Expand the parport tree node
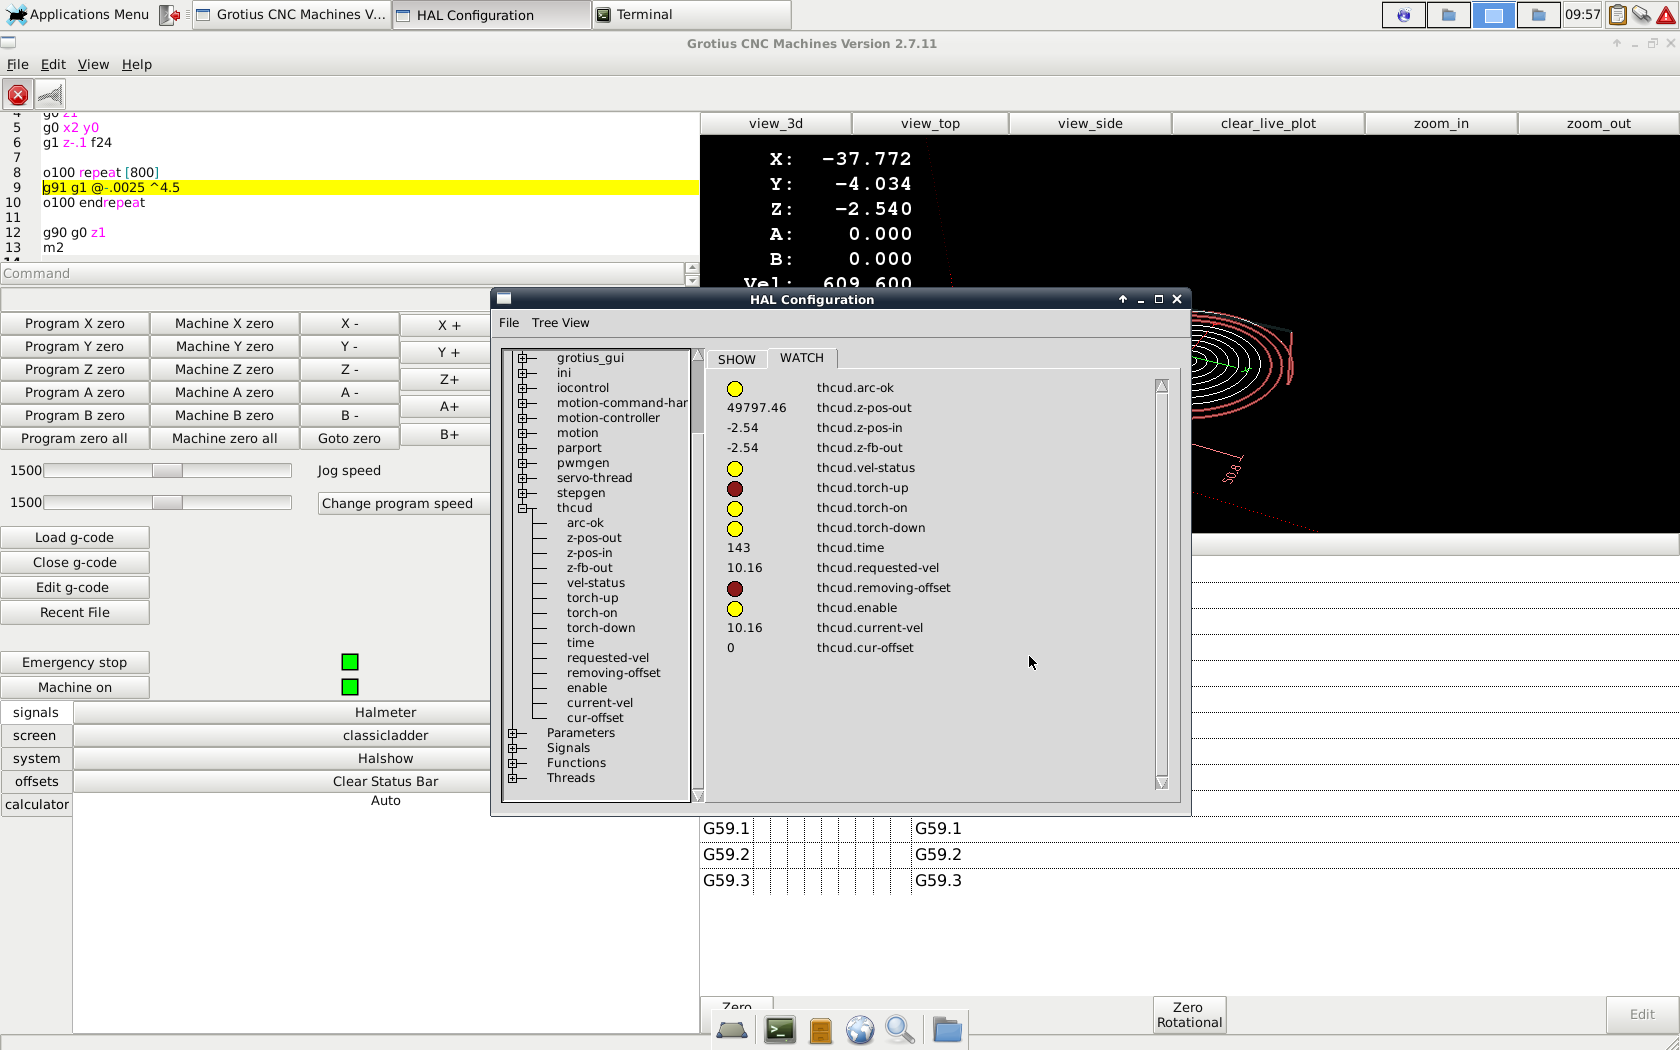1680x1050 pixels. coord(522,448)
